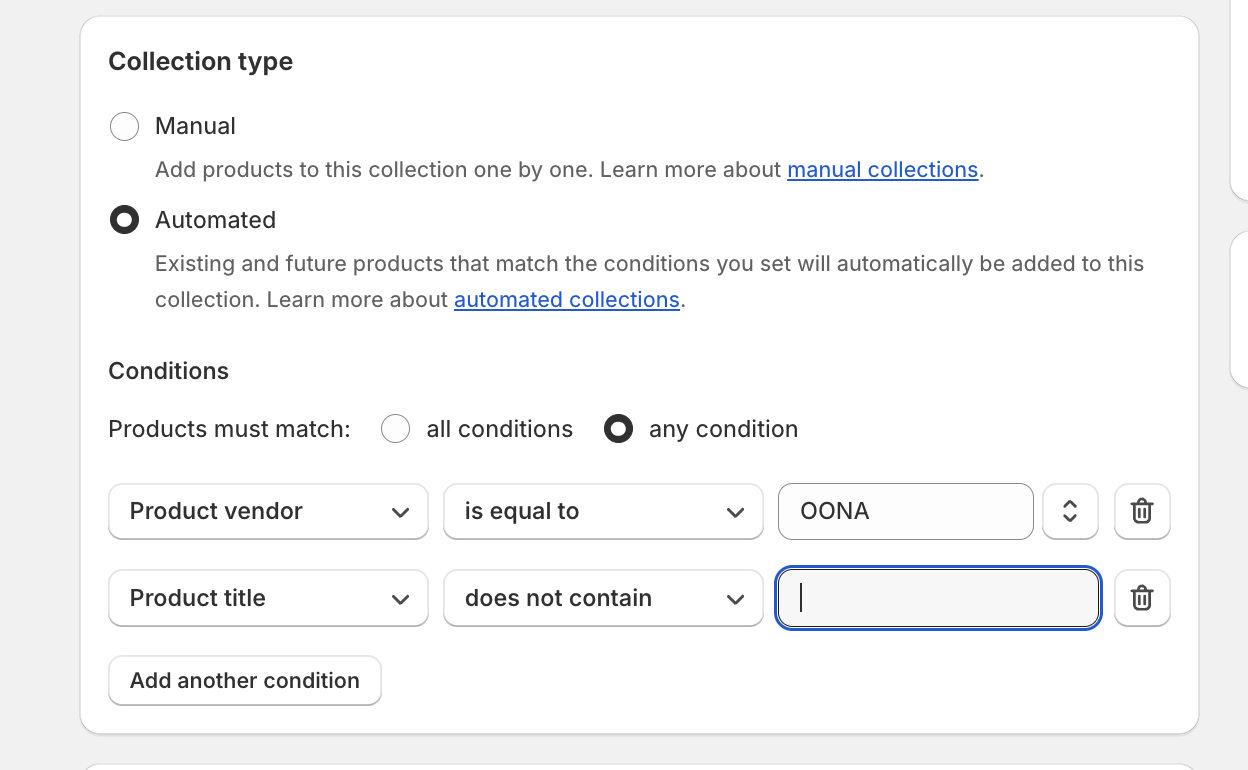Click the "Collection type" heading
This screenshot has height=770, width=1248.
coord(201,61)
